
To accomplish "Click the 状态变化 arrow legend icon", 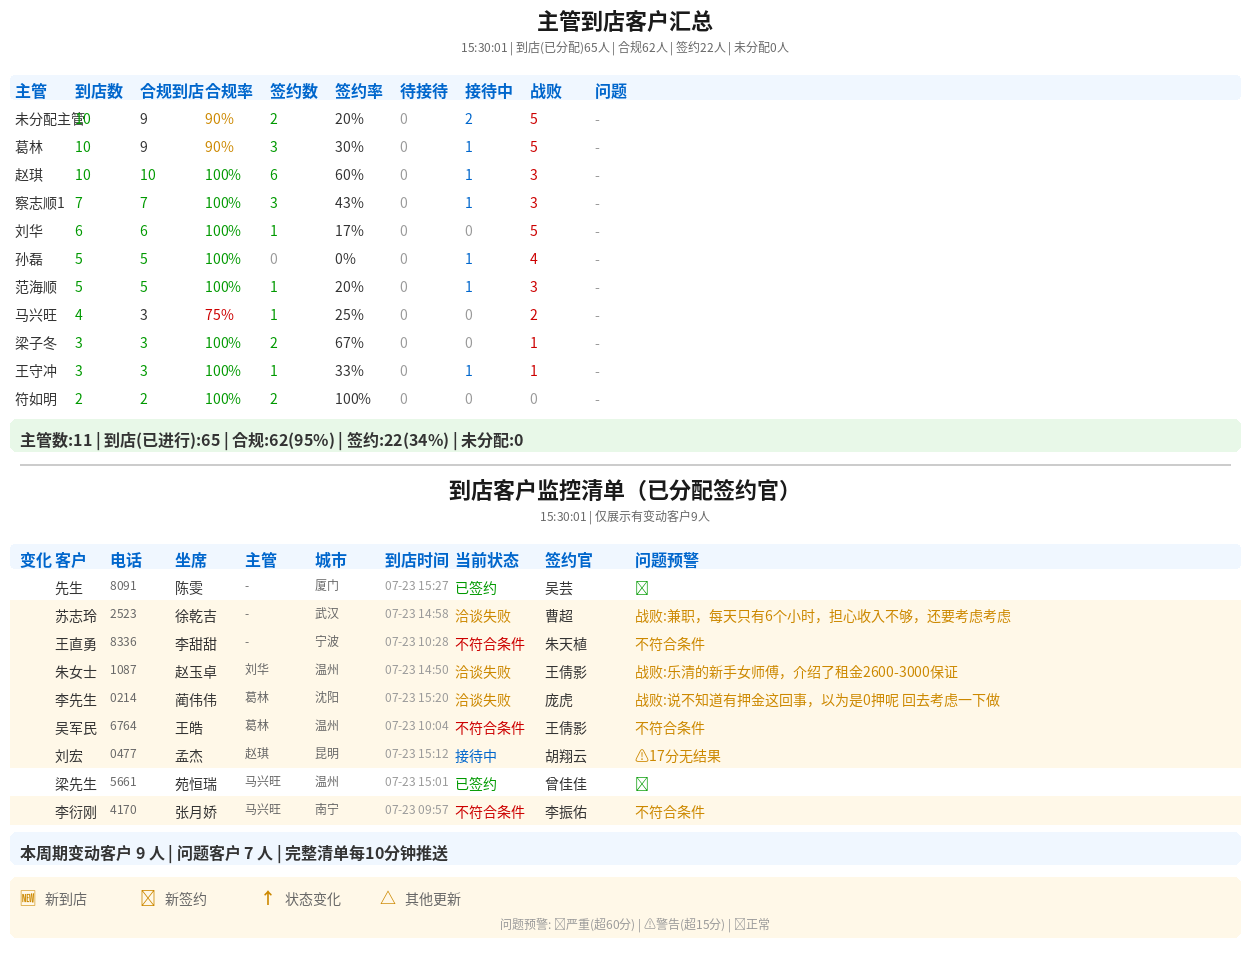I will point(268,898).
